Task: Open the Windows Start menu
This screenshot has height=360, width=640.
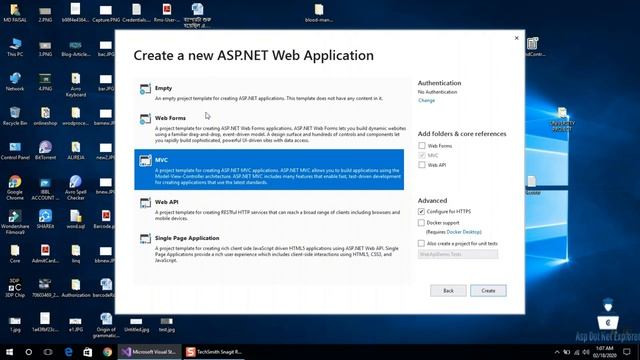Action: [x=9, y=352]
